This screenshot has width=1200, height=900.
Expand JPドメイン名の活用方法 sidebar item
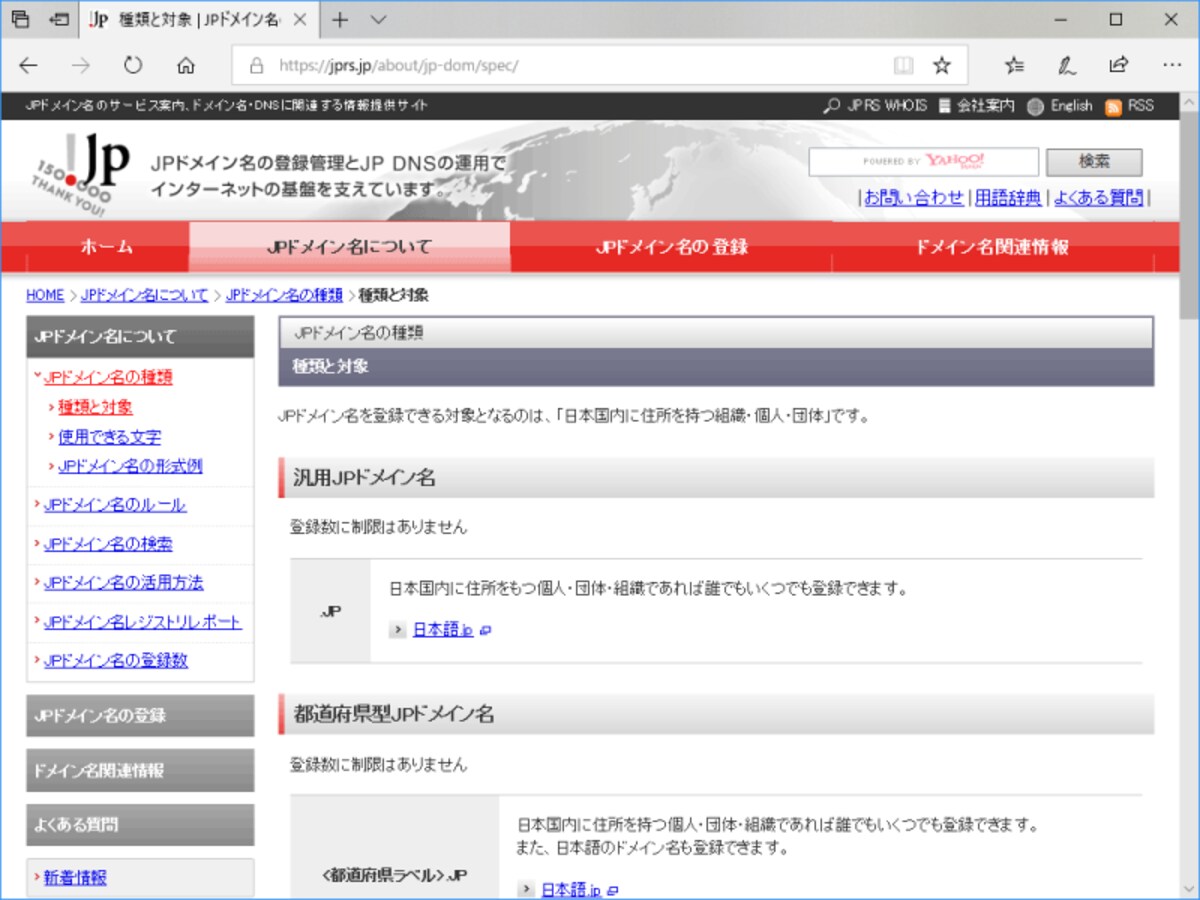tap(123, 582)
